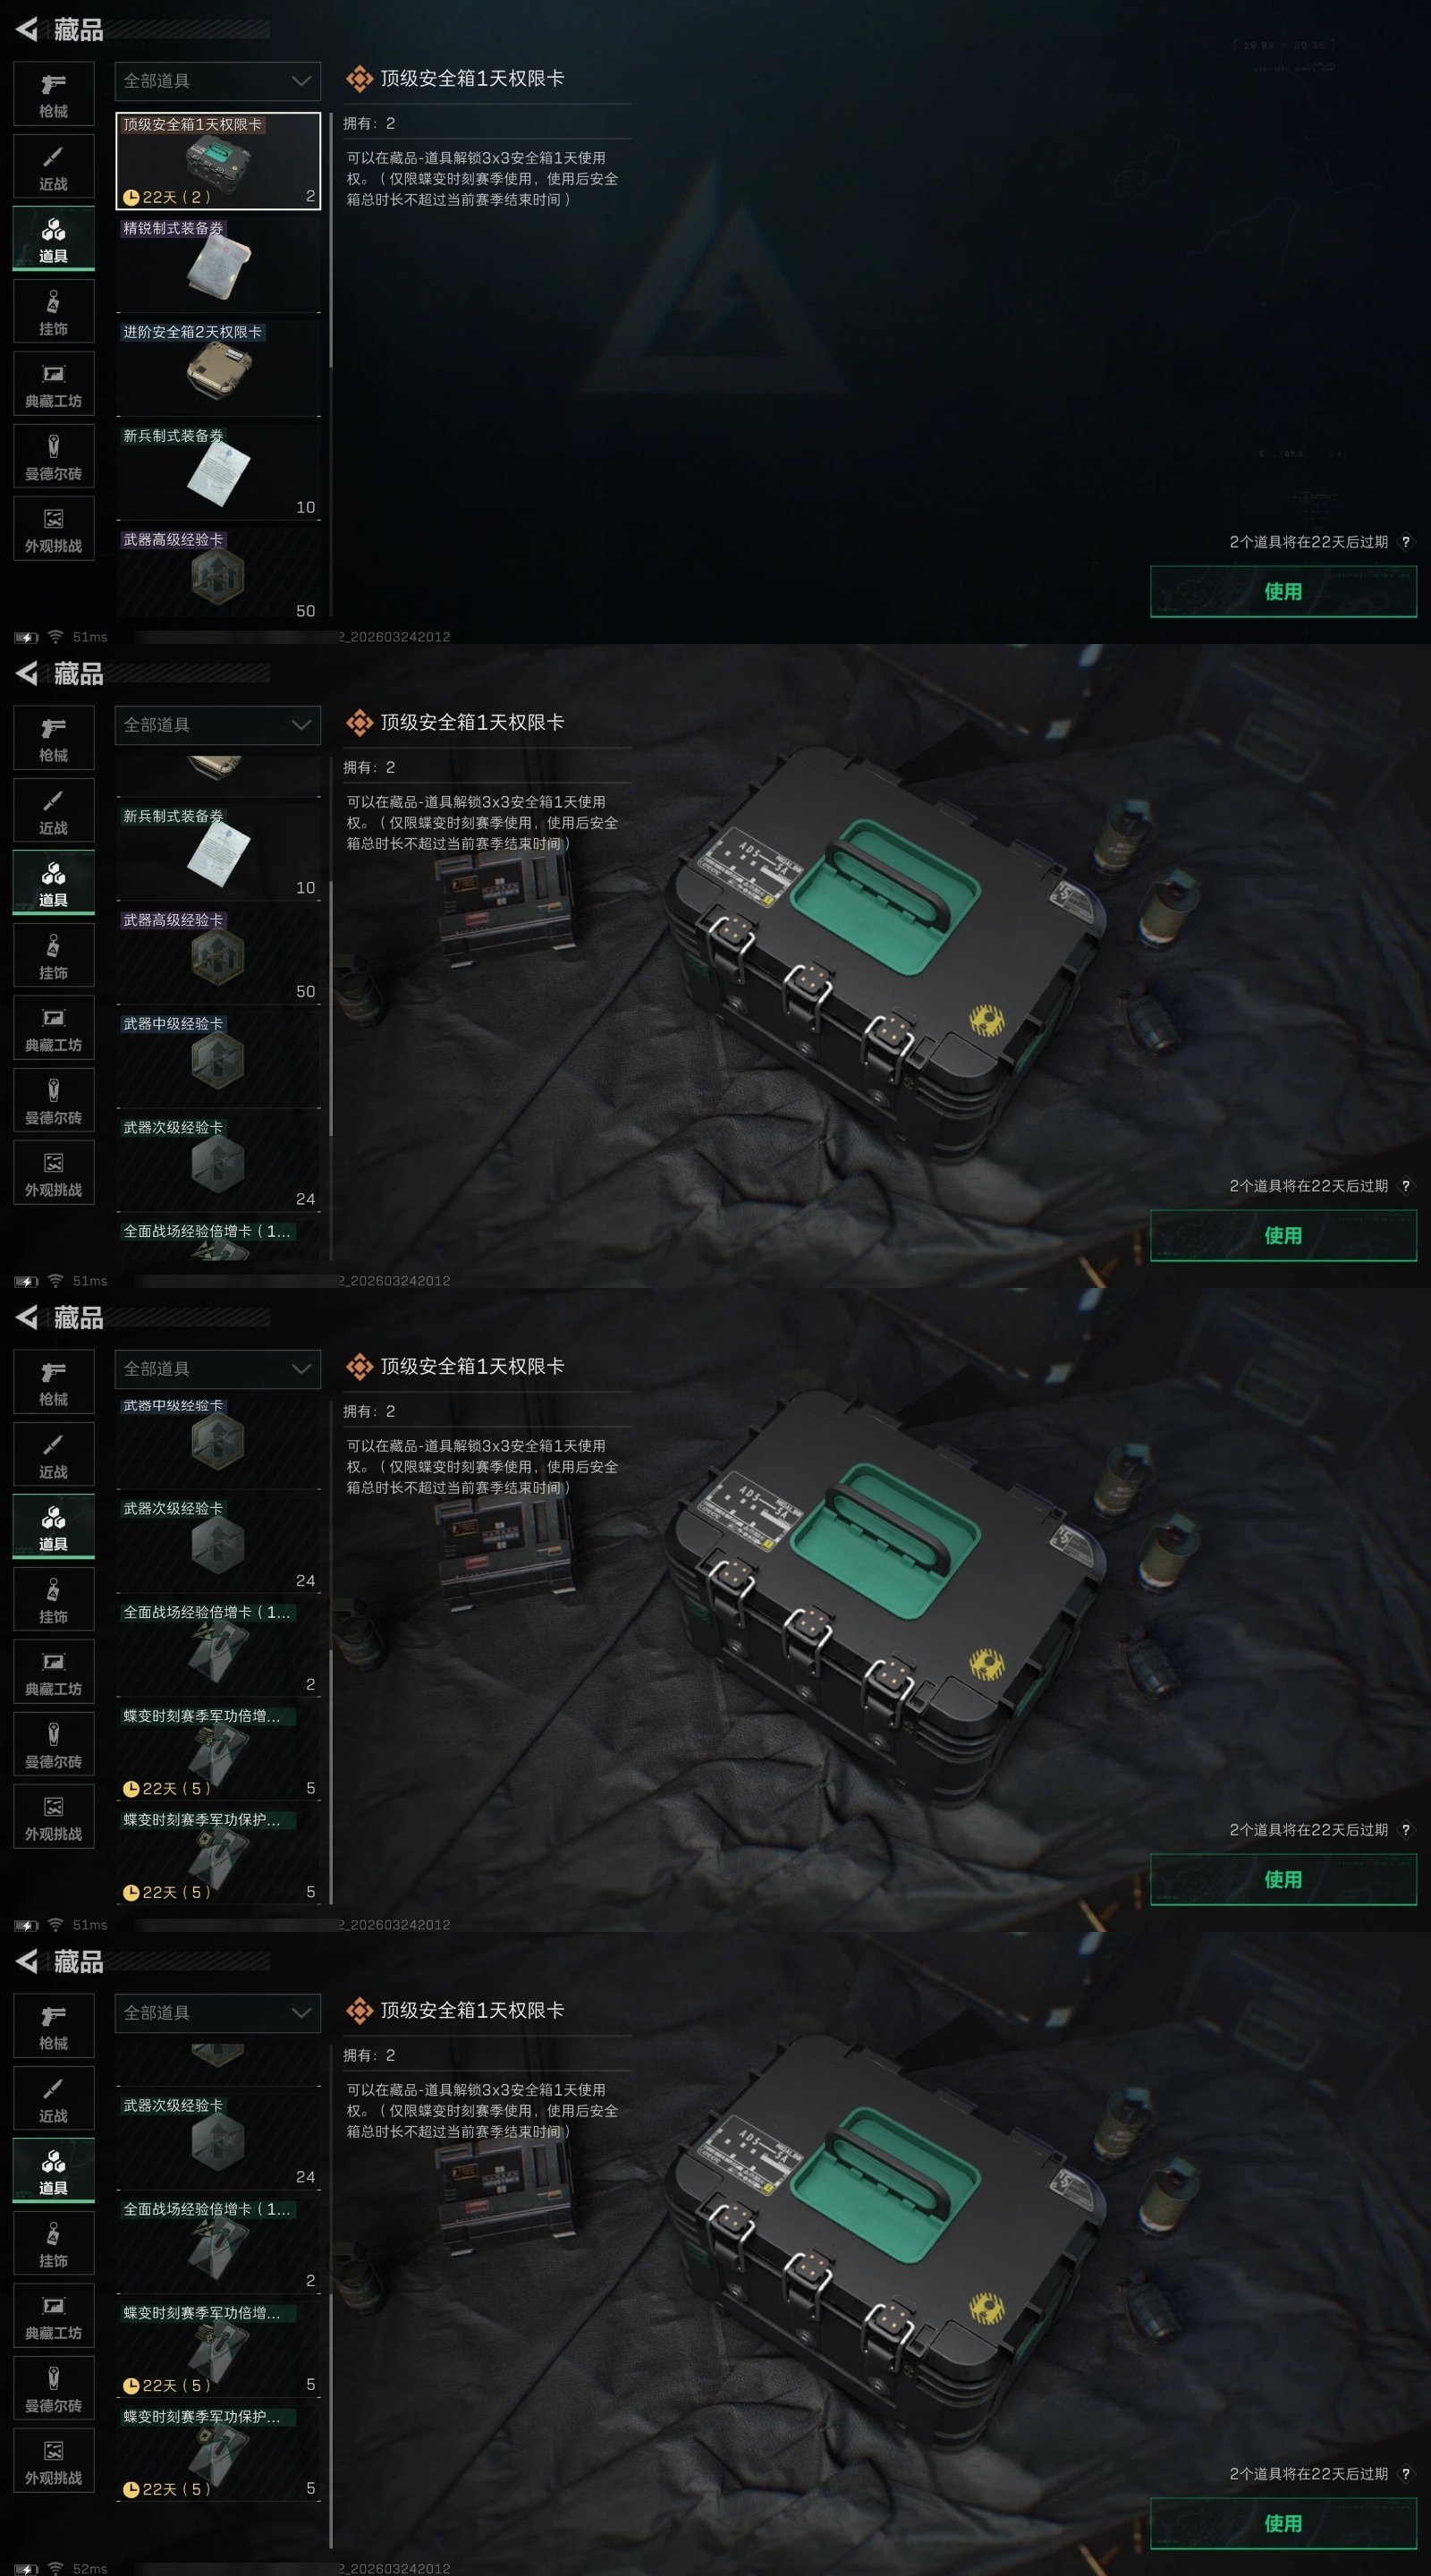This screenshot has width=1431, height=2576.
Task: Open the 挂饰 charms category in the third screen
Action: point(54,1599)
